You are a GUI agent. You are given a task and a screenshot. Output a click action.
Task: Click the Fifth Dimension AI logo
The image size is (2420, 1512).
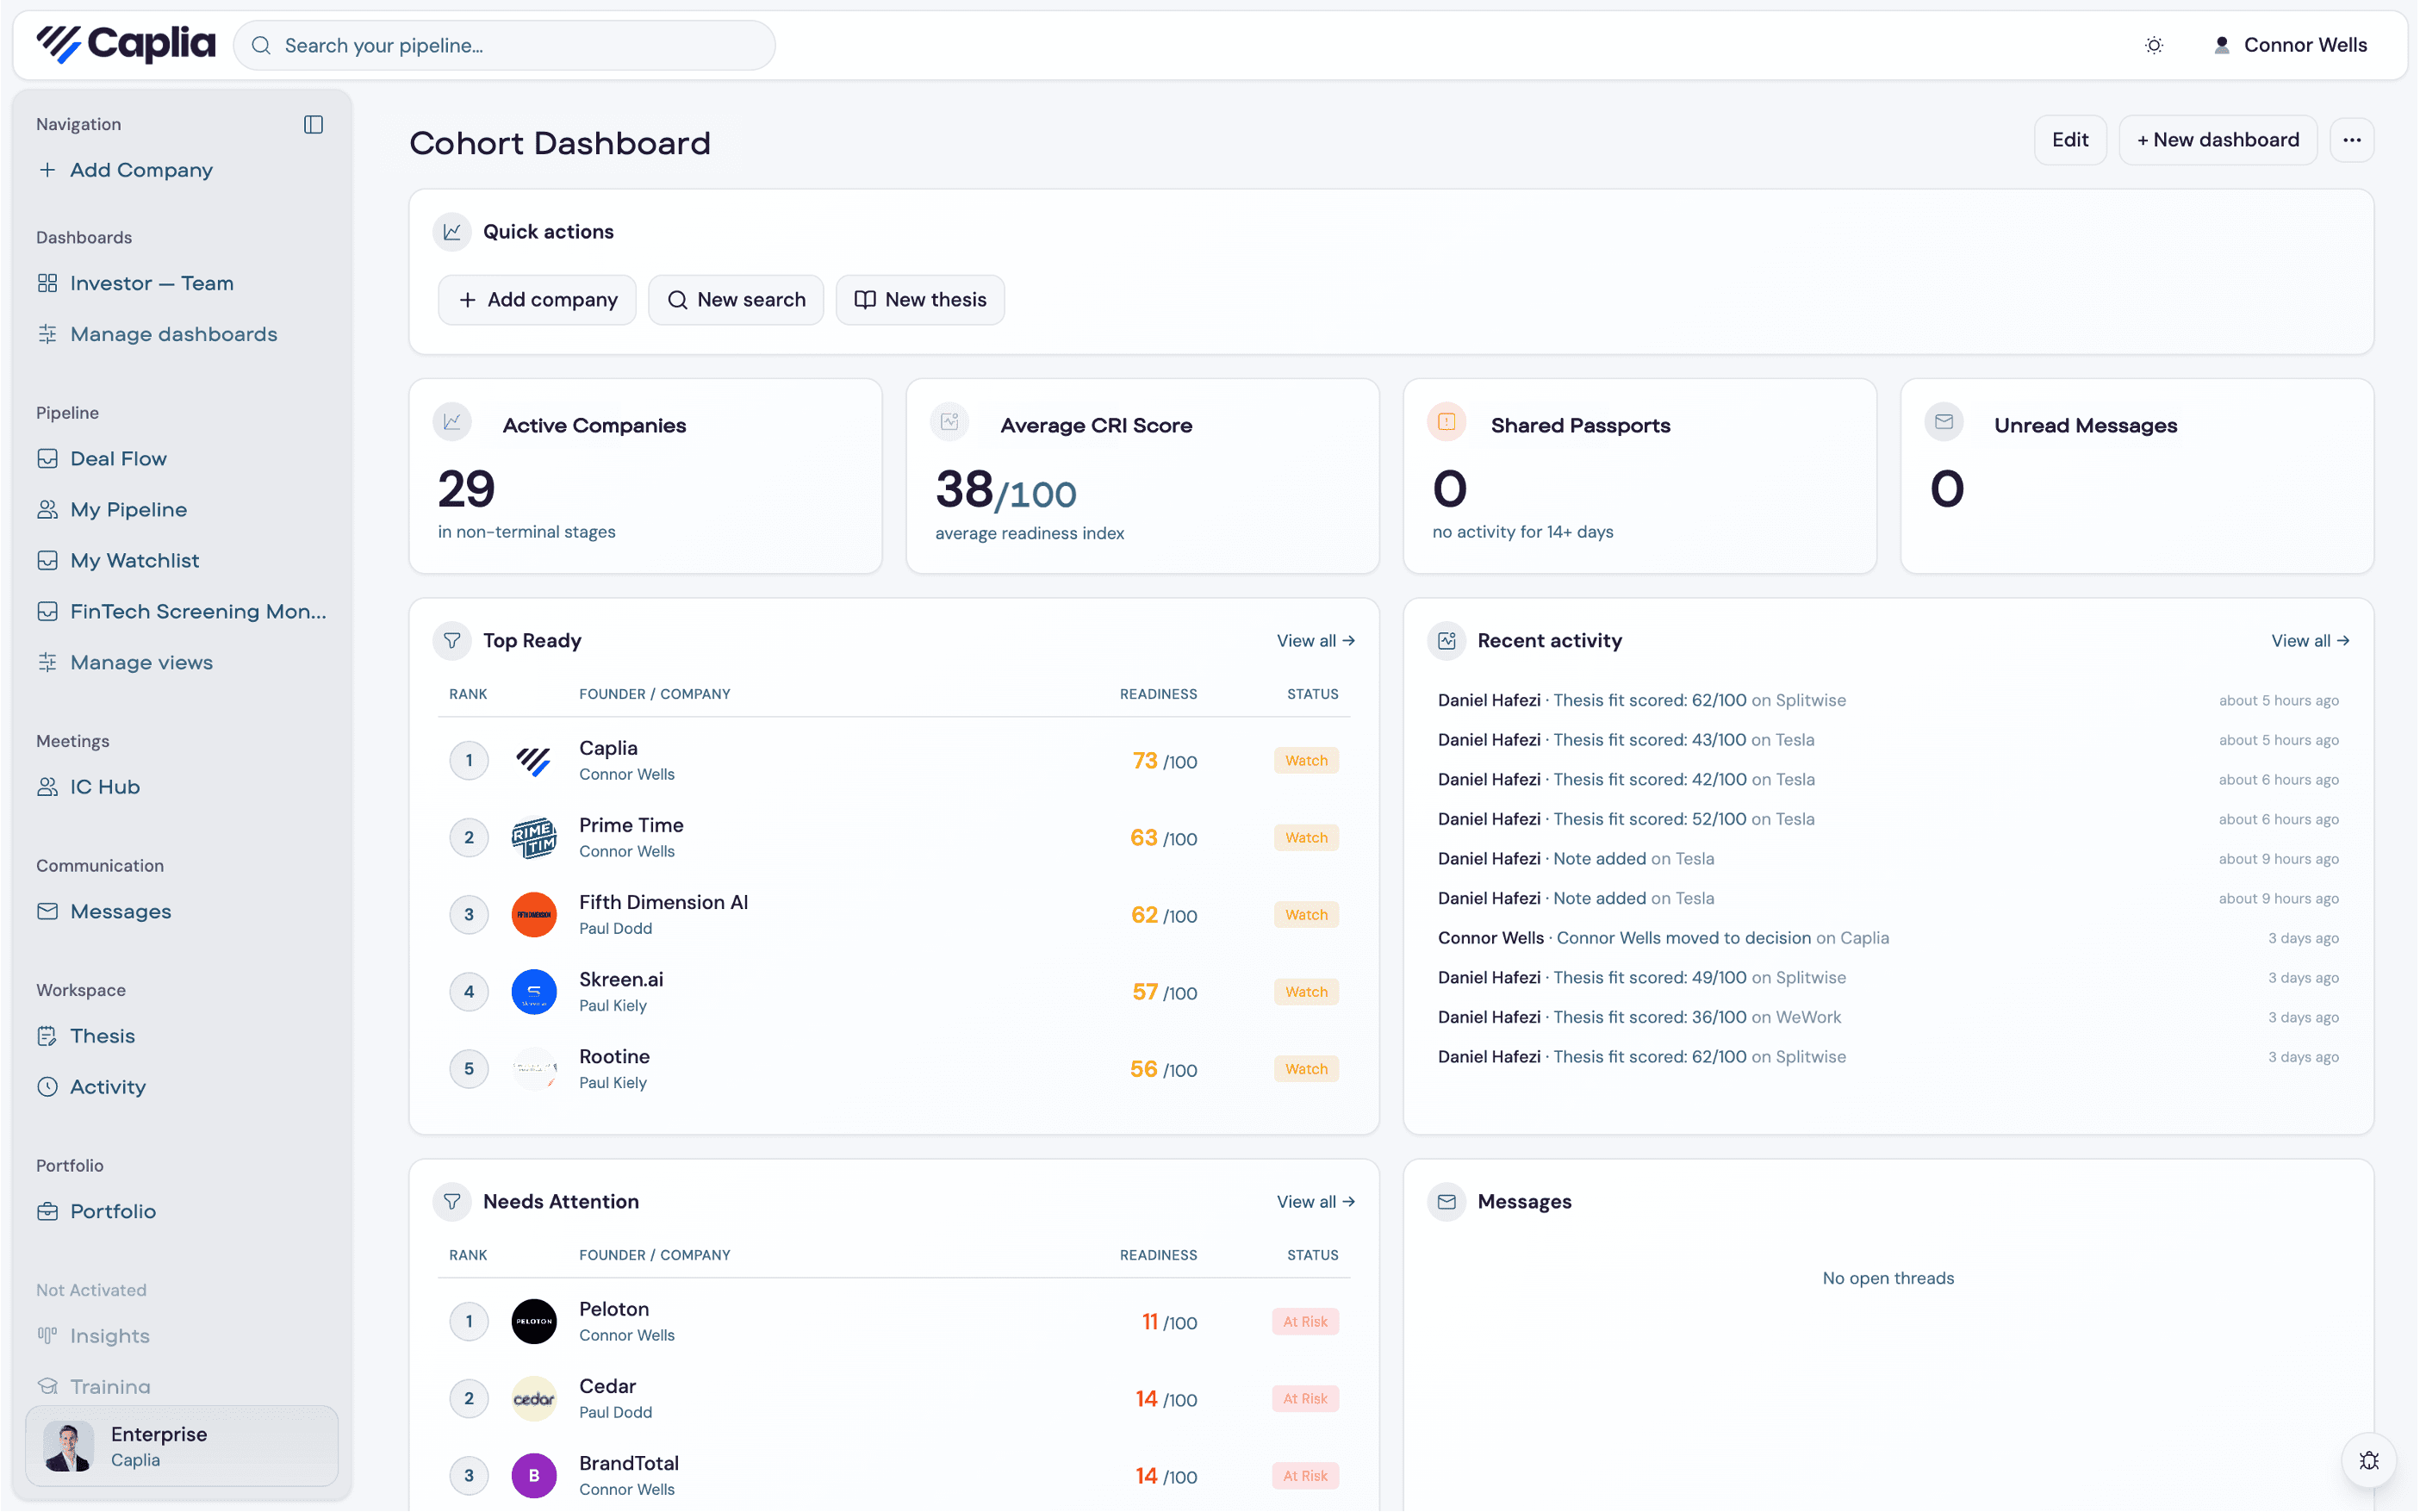tap(534, 914)
